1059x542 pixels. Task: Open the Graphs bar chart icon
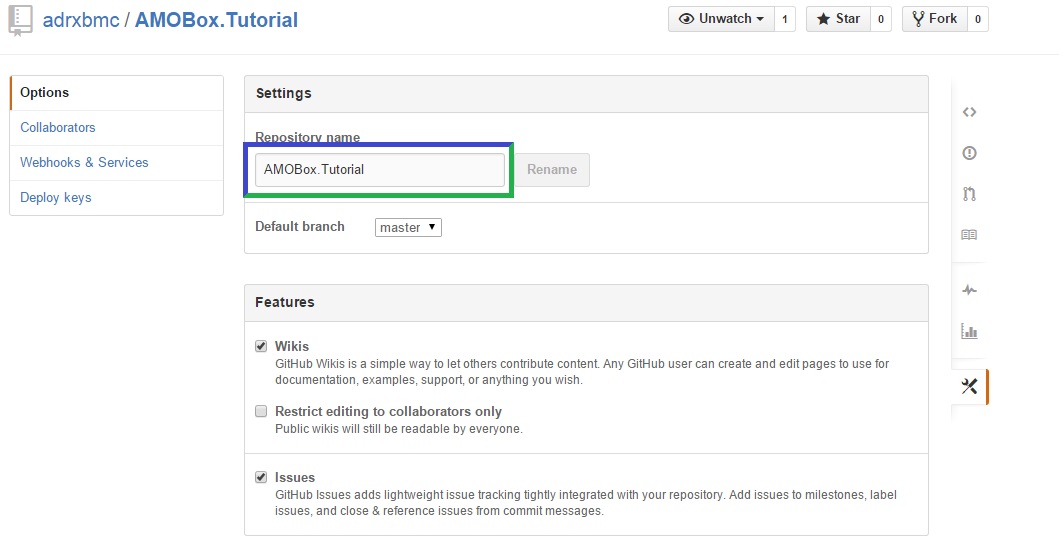tap(969, 331)
